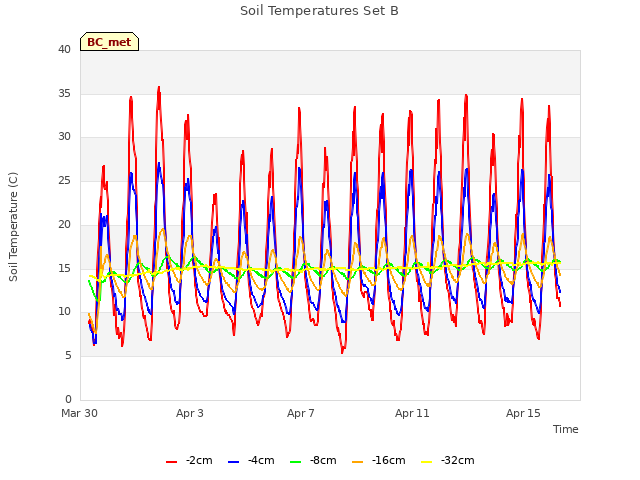Toggle the -2cm series legend entry
Image resolution: width=640 pixels, height=480 pixels.
189,461
